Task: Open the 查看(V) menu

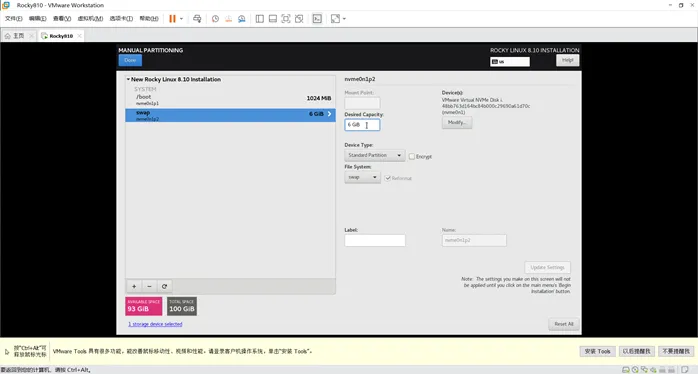Action: (62, 19)
